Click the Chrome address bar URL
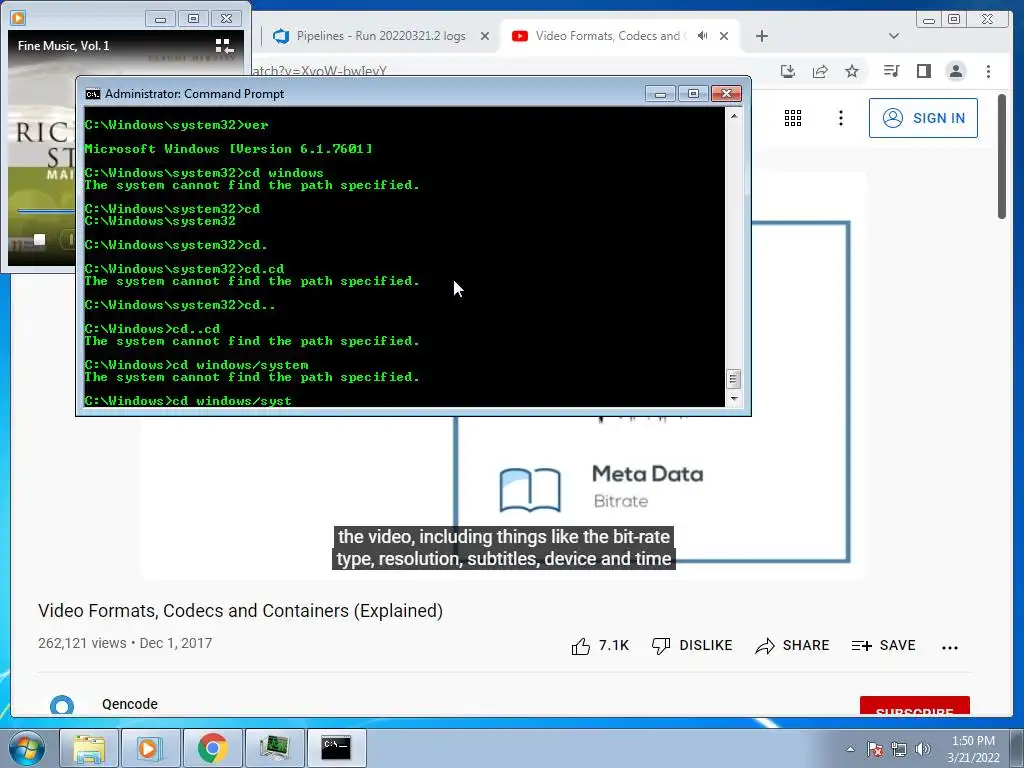 point(320,71)
